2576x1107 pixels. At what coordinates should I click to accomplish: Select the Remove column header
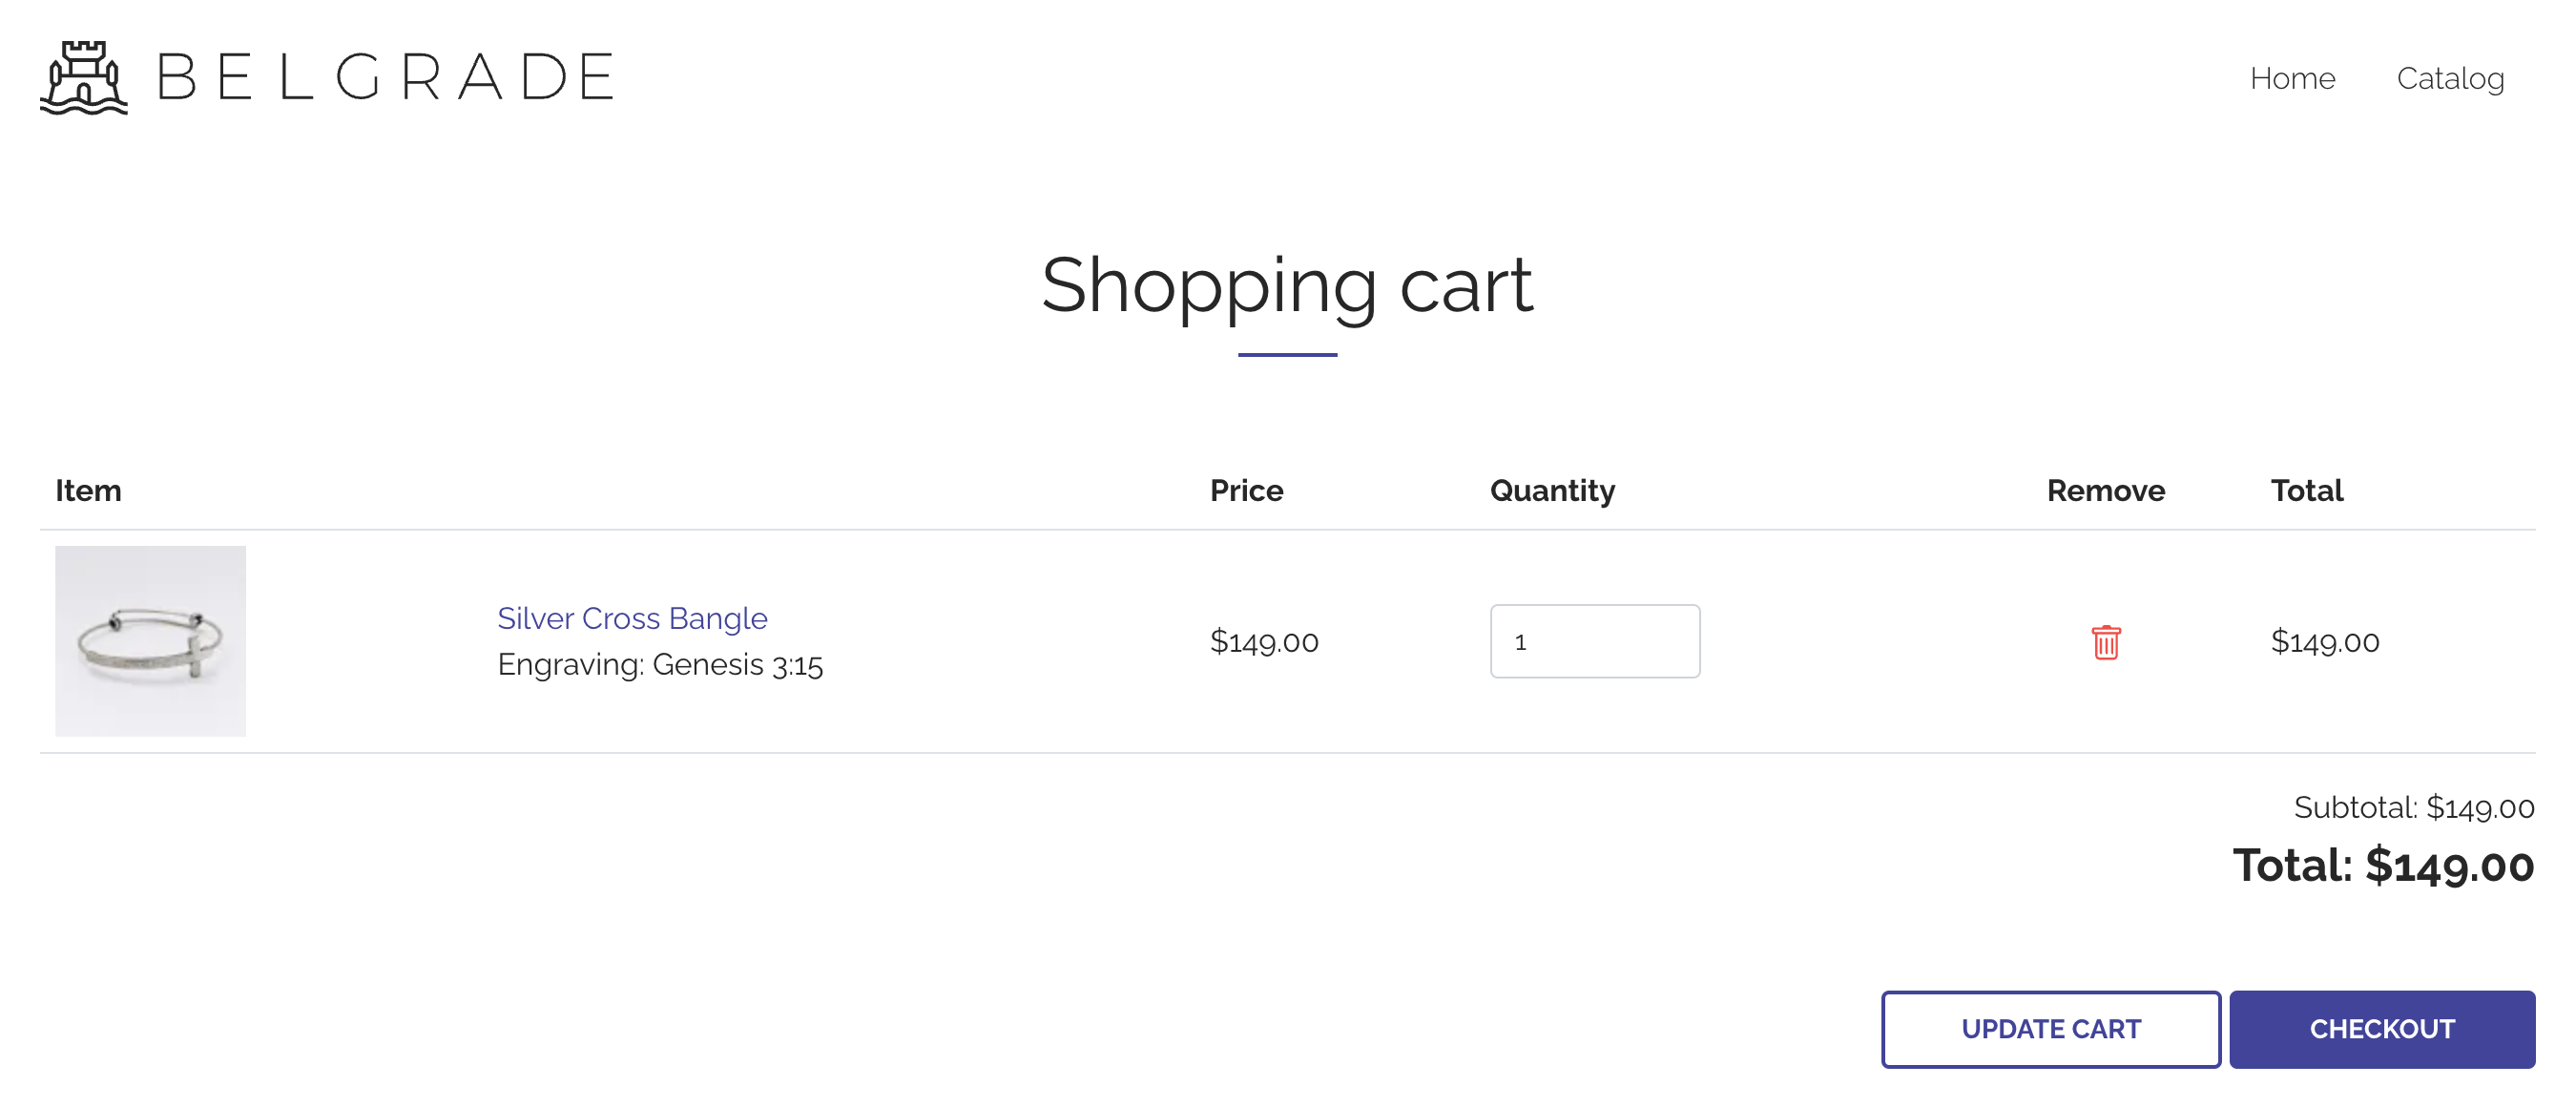click(2105, 490)
